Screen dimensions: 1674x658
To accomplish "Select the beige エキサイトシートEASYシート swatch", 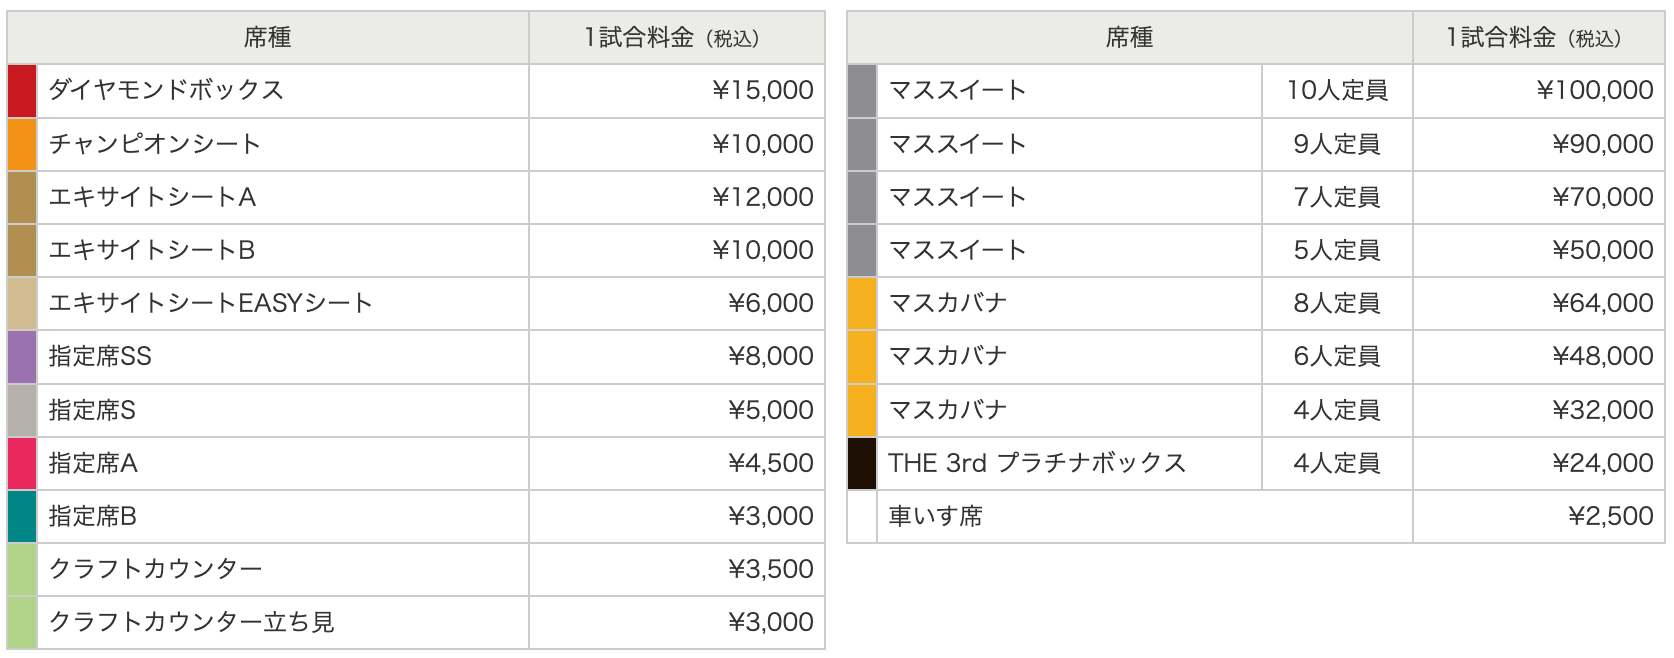I will [22, 303].
